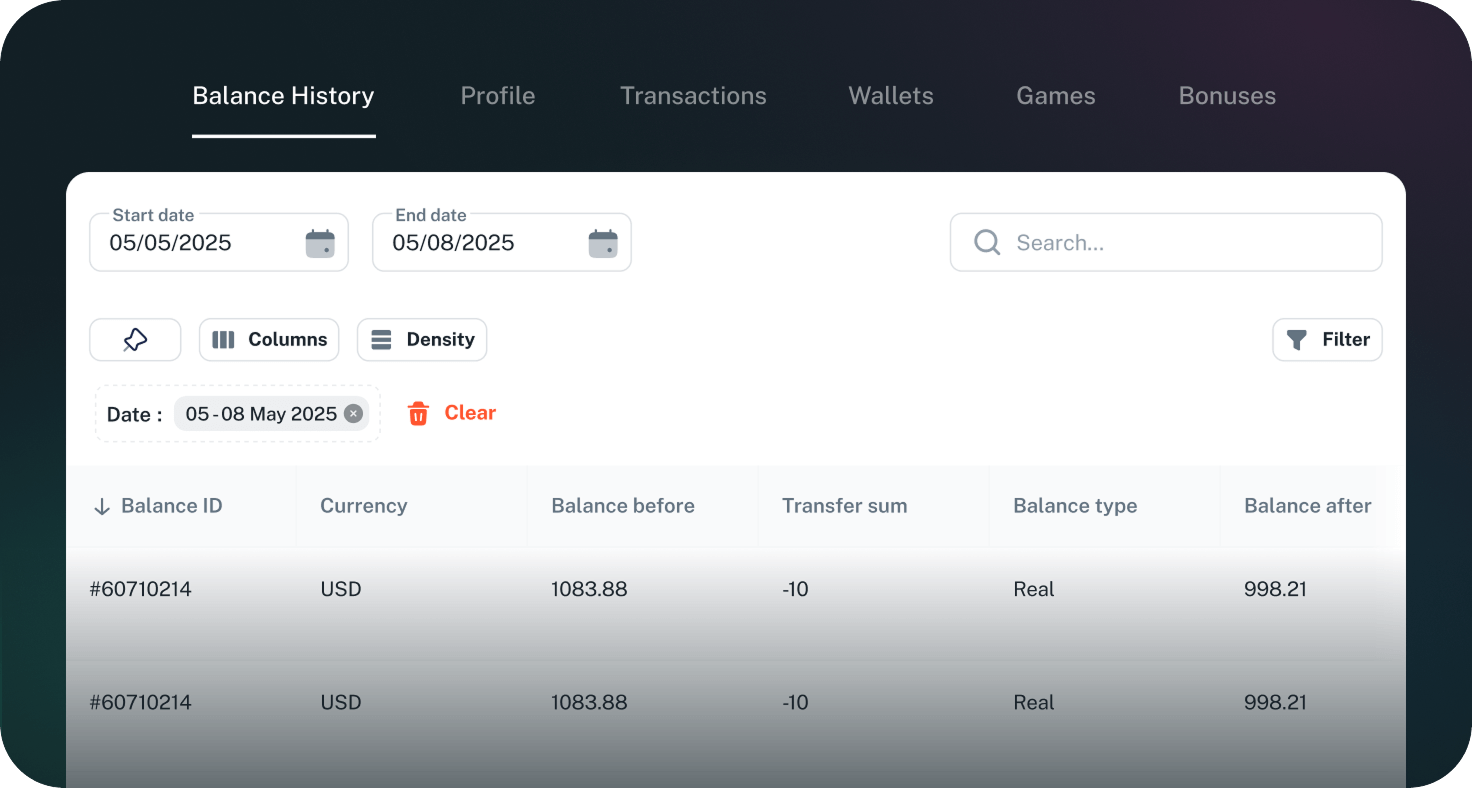Open the Density options

pyautogui.click(x=422, y=340)
